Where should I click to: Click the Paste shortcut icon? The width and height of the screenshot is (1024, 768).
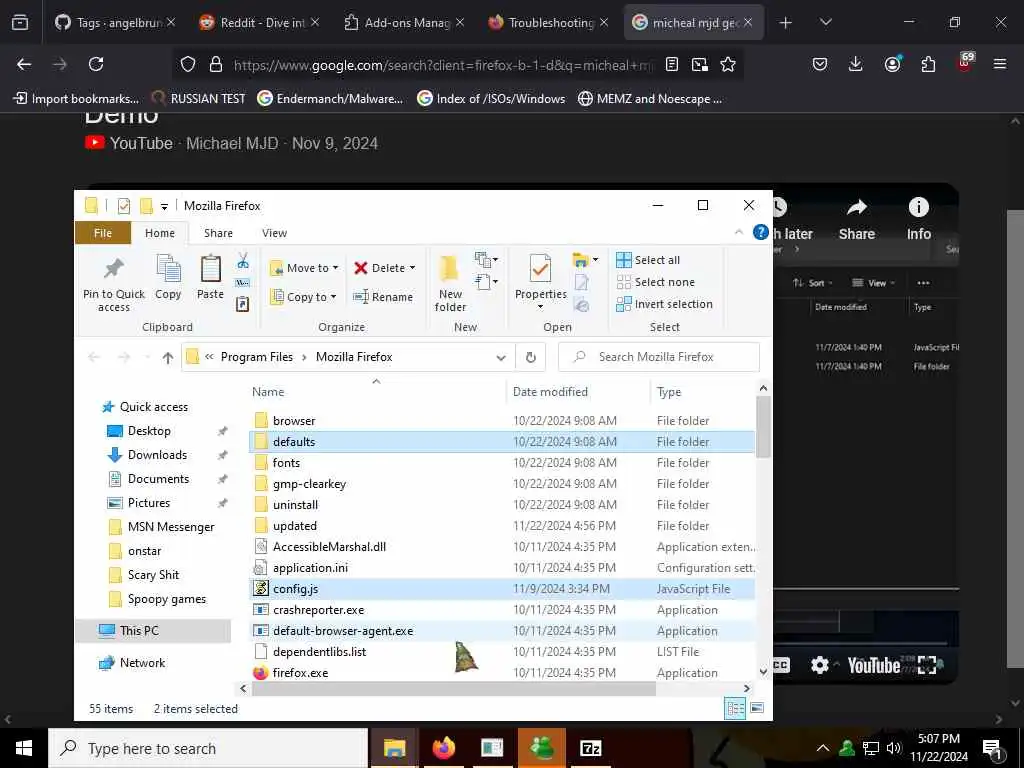point(242,304)
